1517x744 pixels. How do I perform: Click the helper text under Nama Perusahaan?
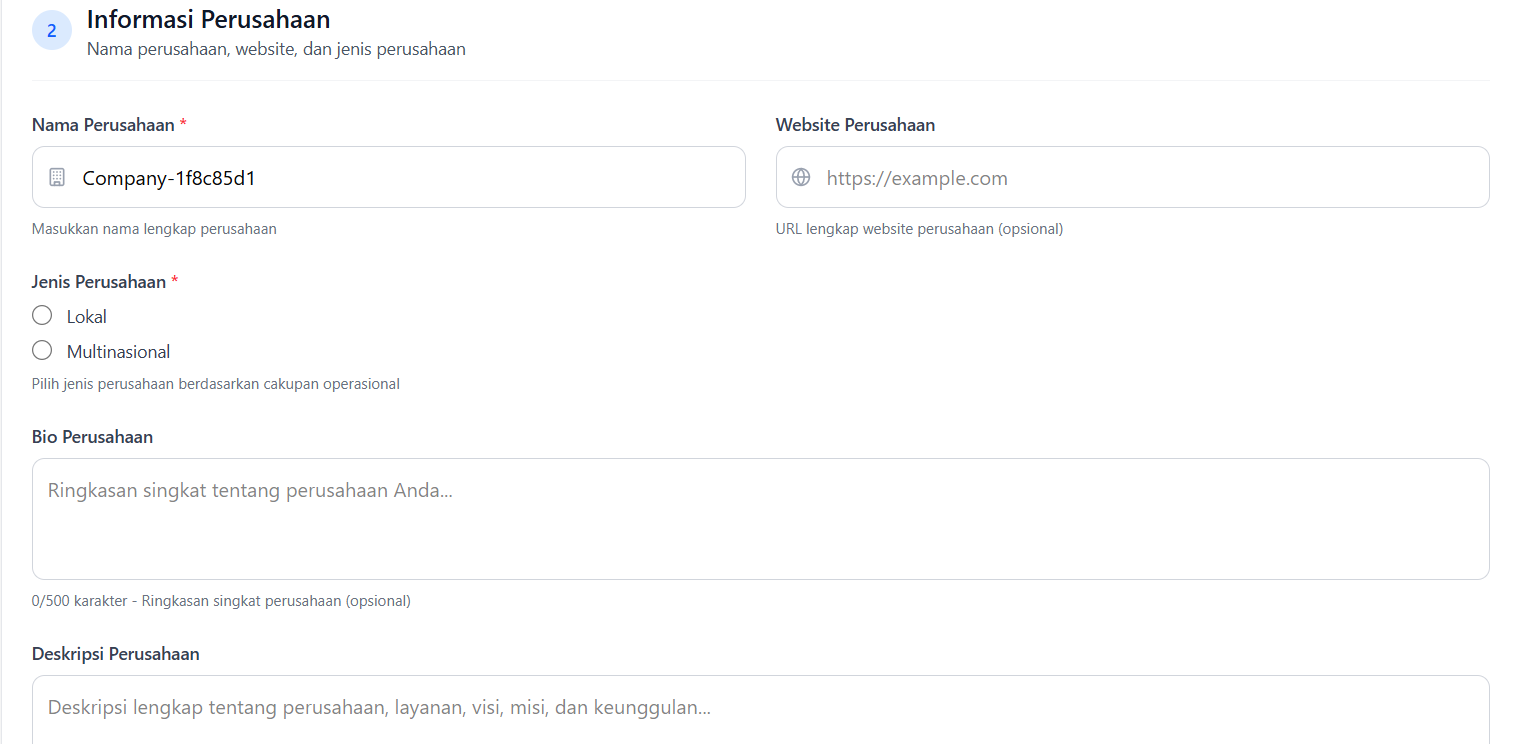point(154,228)
